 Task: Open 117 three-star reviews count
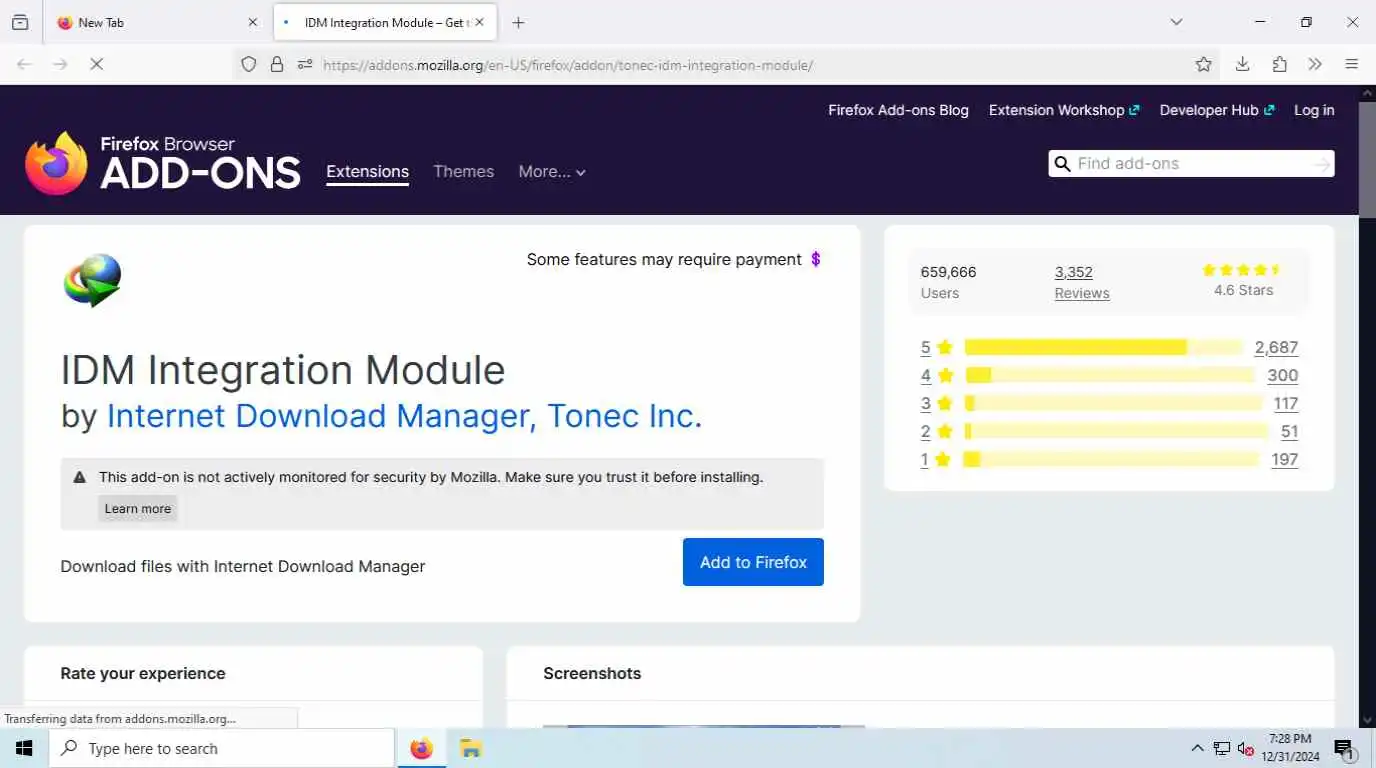coord(1286,403)
